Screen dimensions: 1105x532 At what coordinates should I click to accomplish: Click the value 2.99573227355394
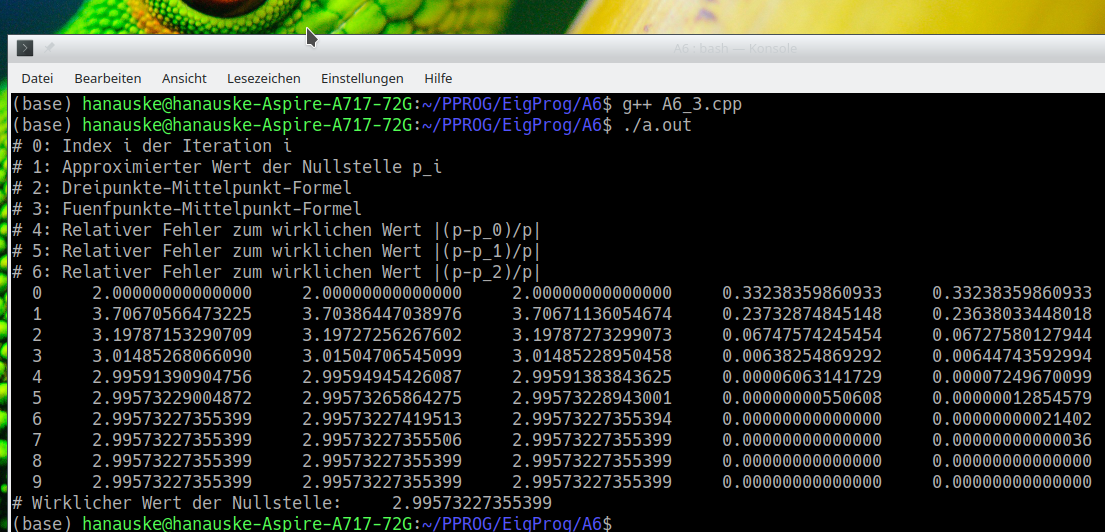(x=592, y=419)
